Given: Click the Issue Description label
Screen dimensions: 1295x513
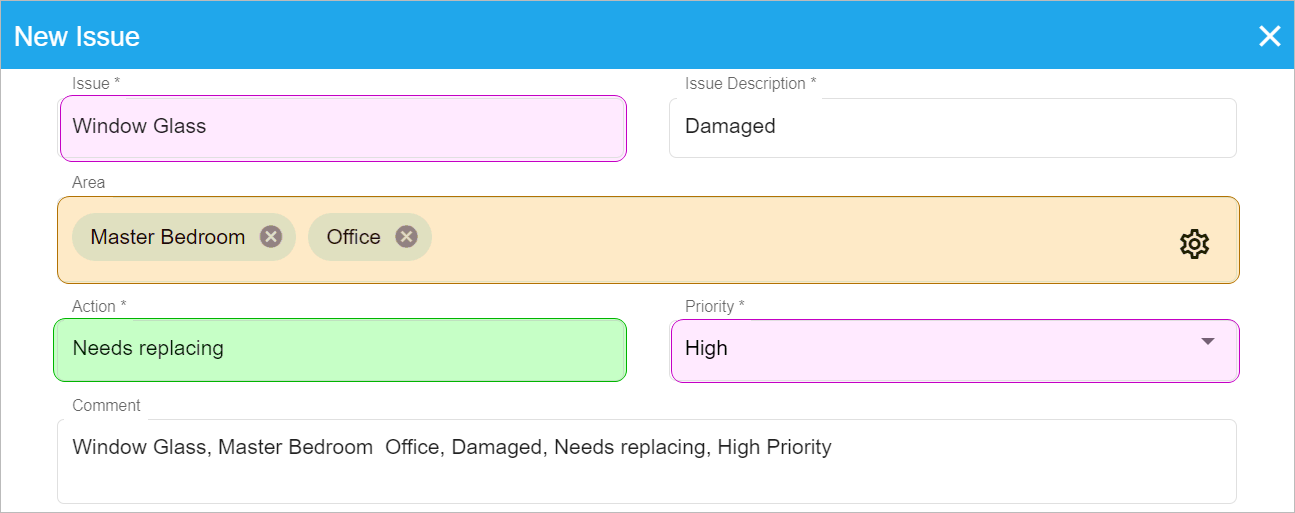Looking at the screenshot, I should coord(750,84).
